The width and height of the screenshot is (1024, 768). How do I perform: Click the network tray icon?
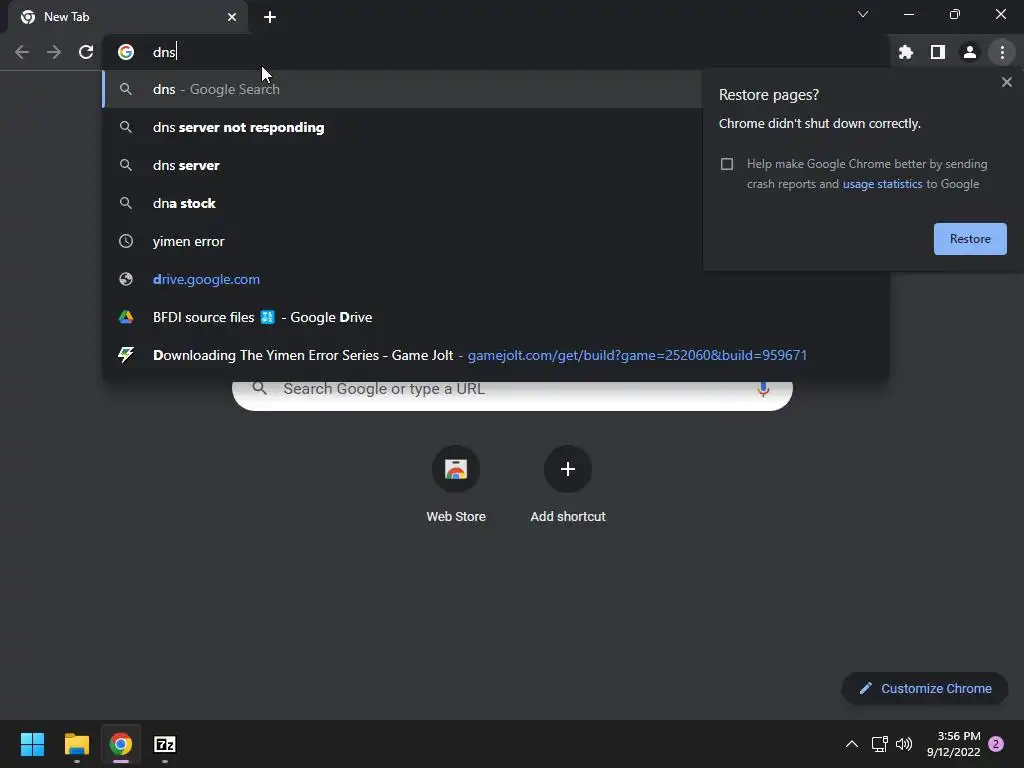click(x=880, y=744)
